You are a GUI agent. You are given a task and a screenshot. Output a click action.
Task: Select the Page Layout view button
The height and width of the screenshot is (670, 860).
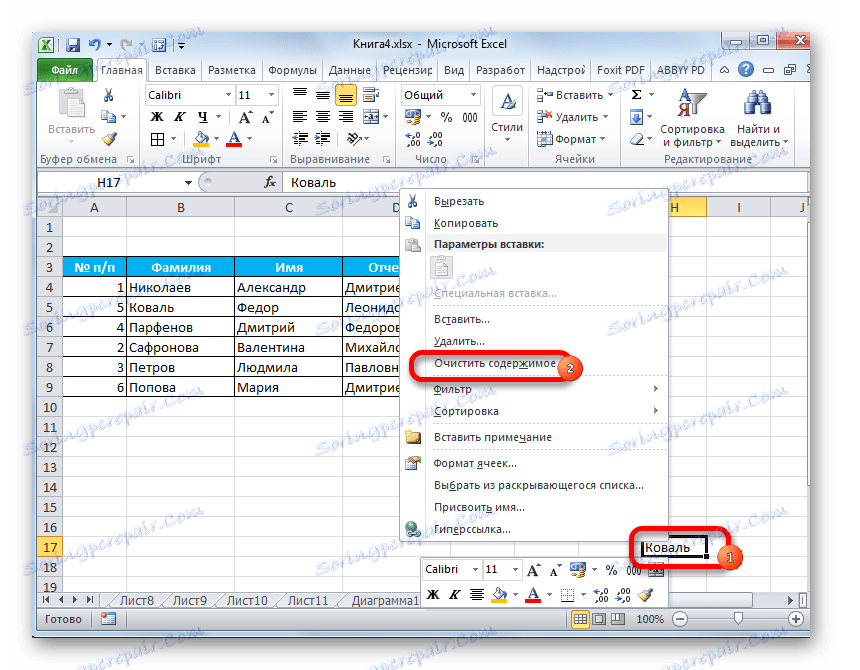pos(599,619)
